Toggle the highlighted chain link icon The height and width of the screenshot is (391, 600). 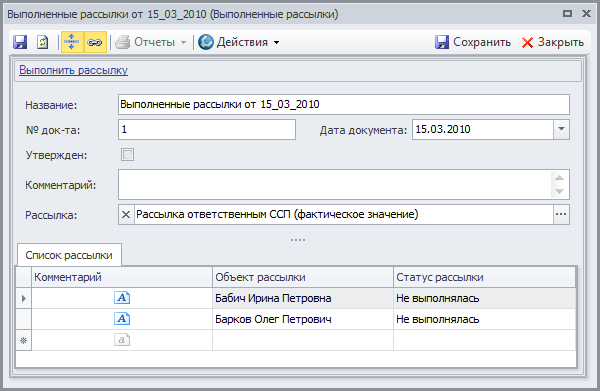[x=95, y=42]
